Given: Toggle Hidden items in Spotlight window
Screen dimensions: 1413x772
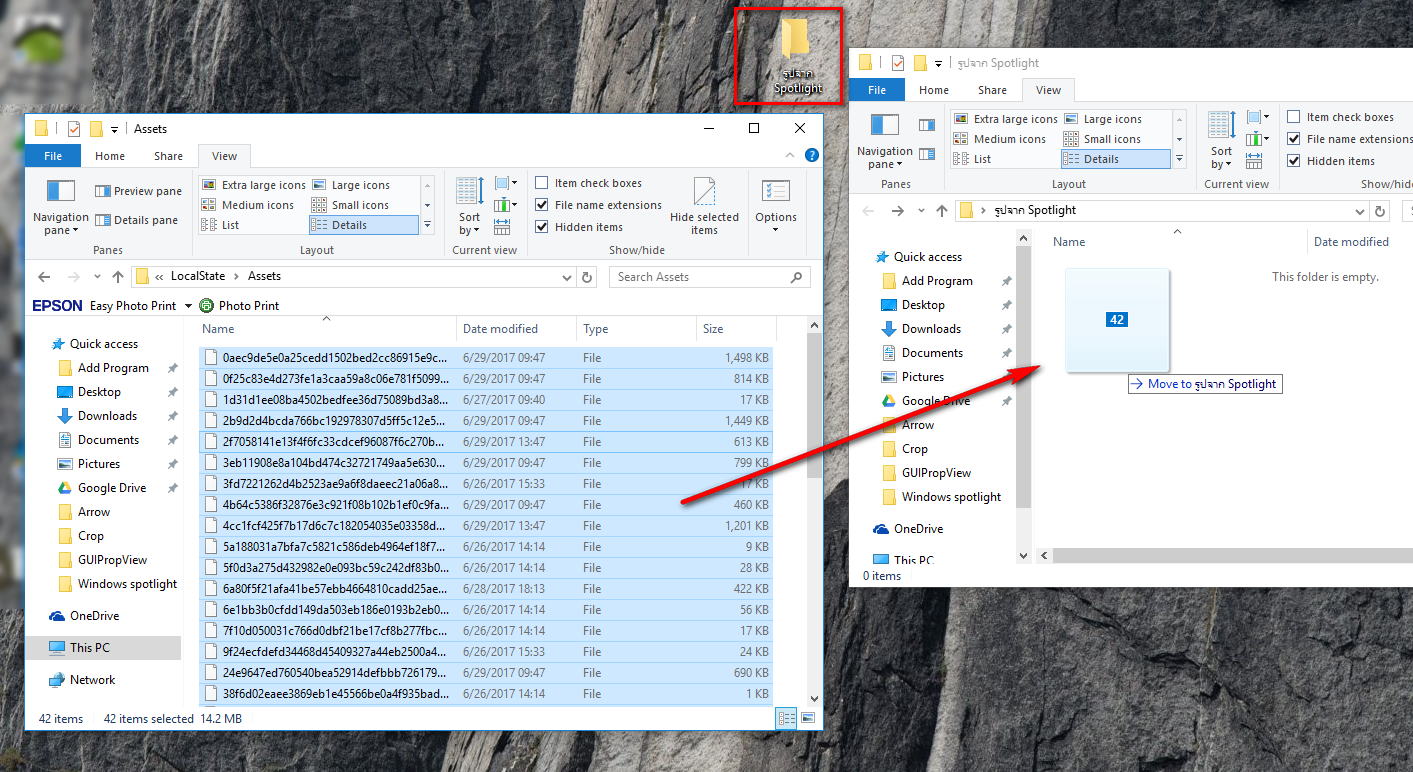Looking at the screenshot, I should tap(1331, 161).
